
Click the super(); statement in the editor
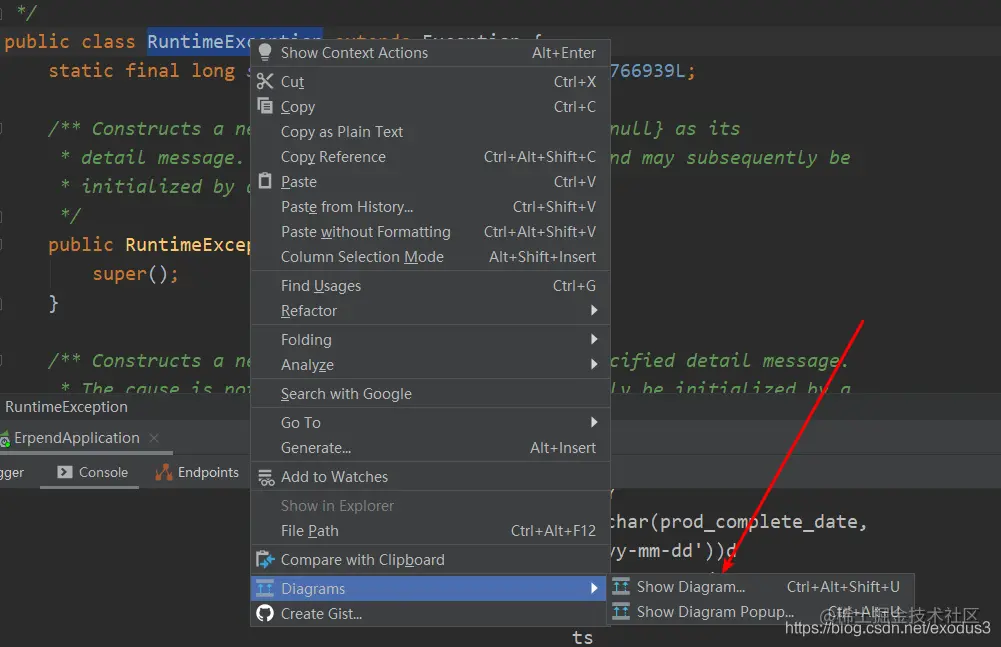tap(135, 273)
